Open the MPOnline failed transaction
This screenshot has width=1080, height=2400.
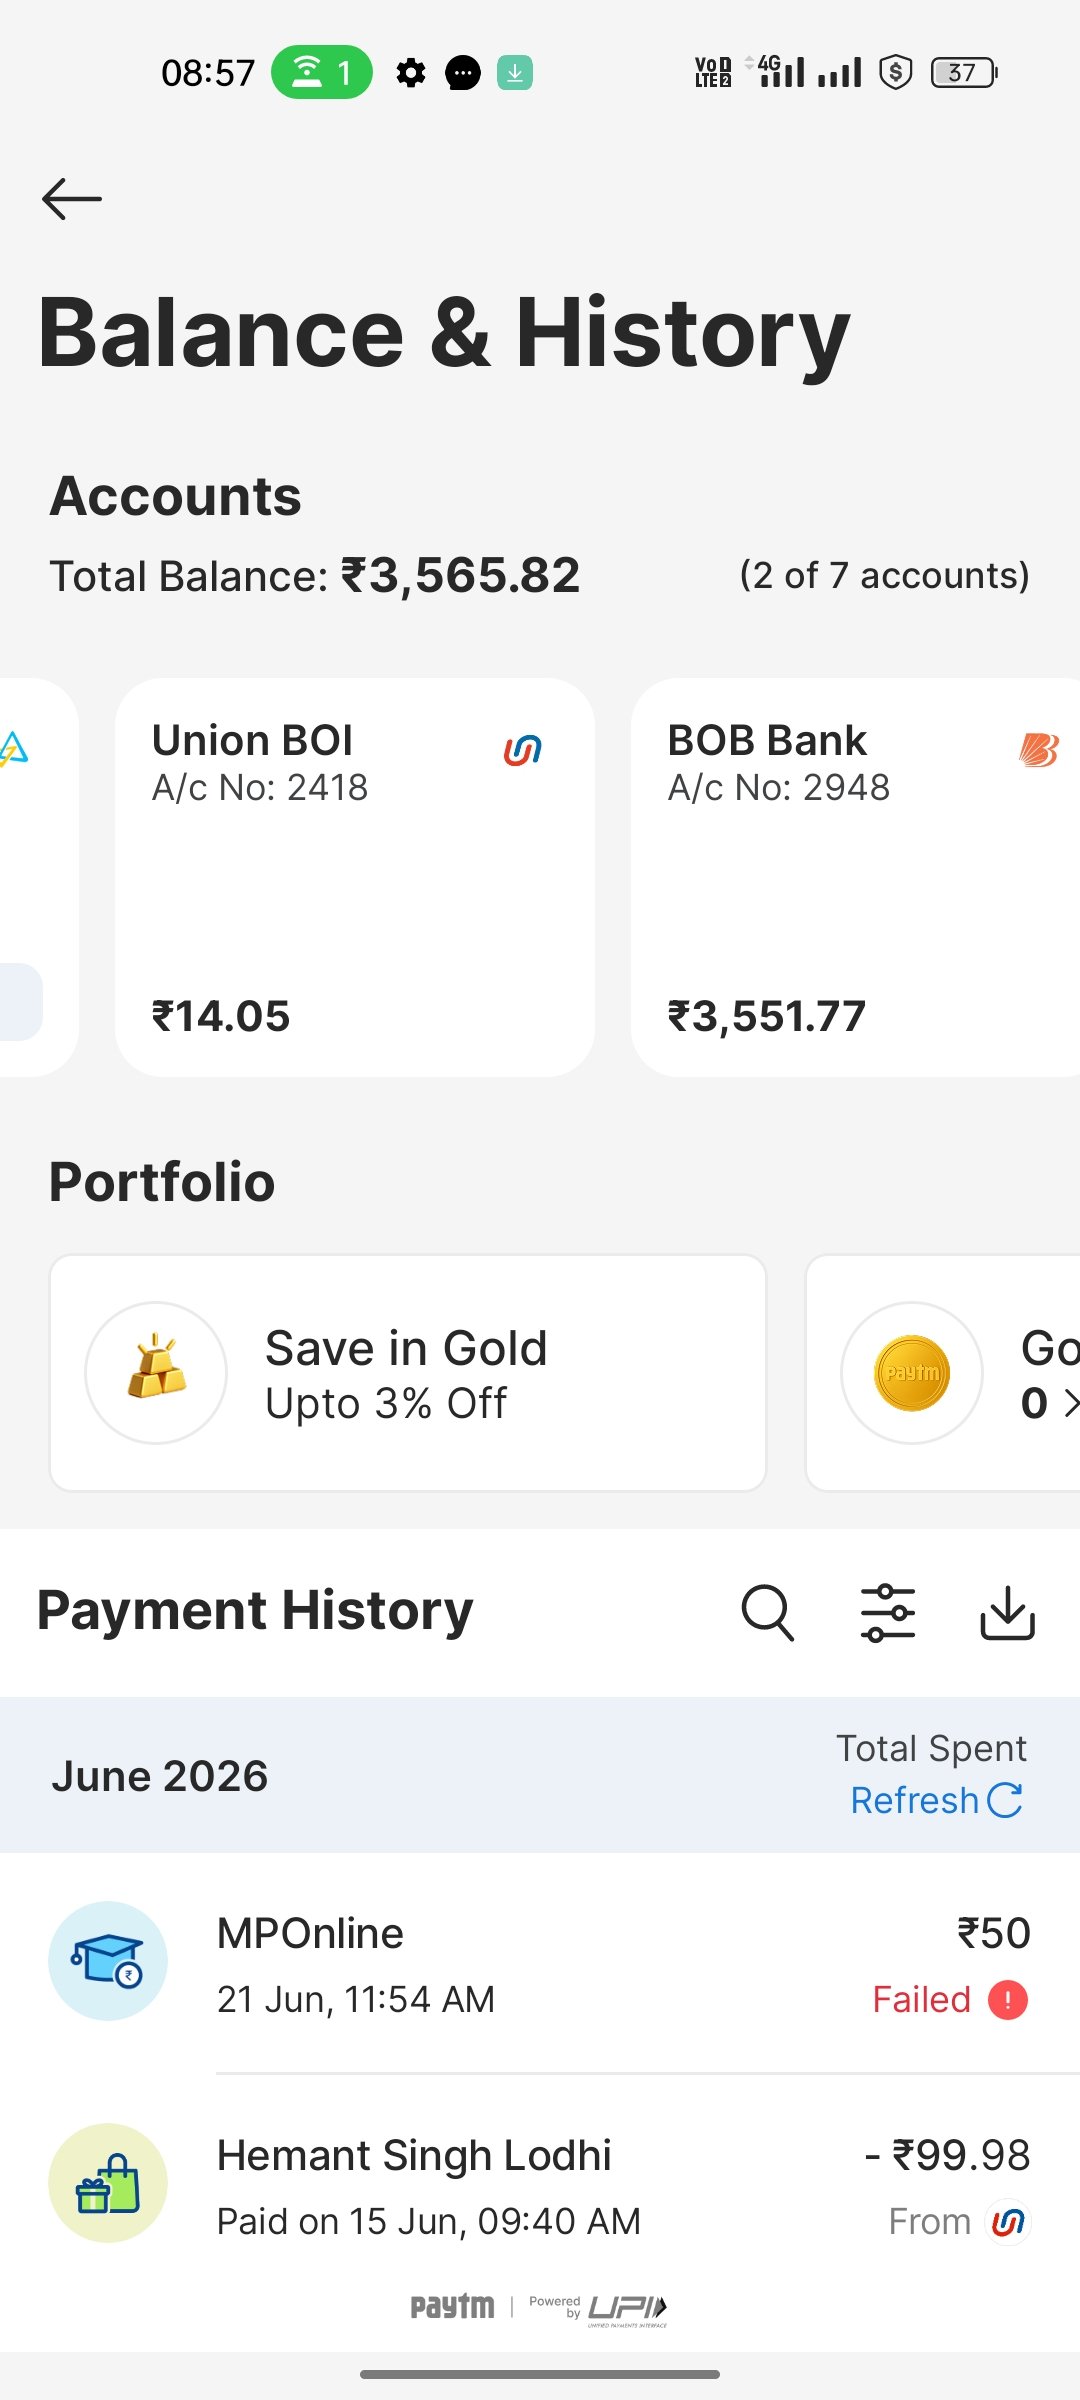click(x=540, y=1963)
